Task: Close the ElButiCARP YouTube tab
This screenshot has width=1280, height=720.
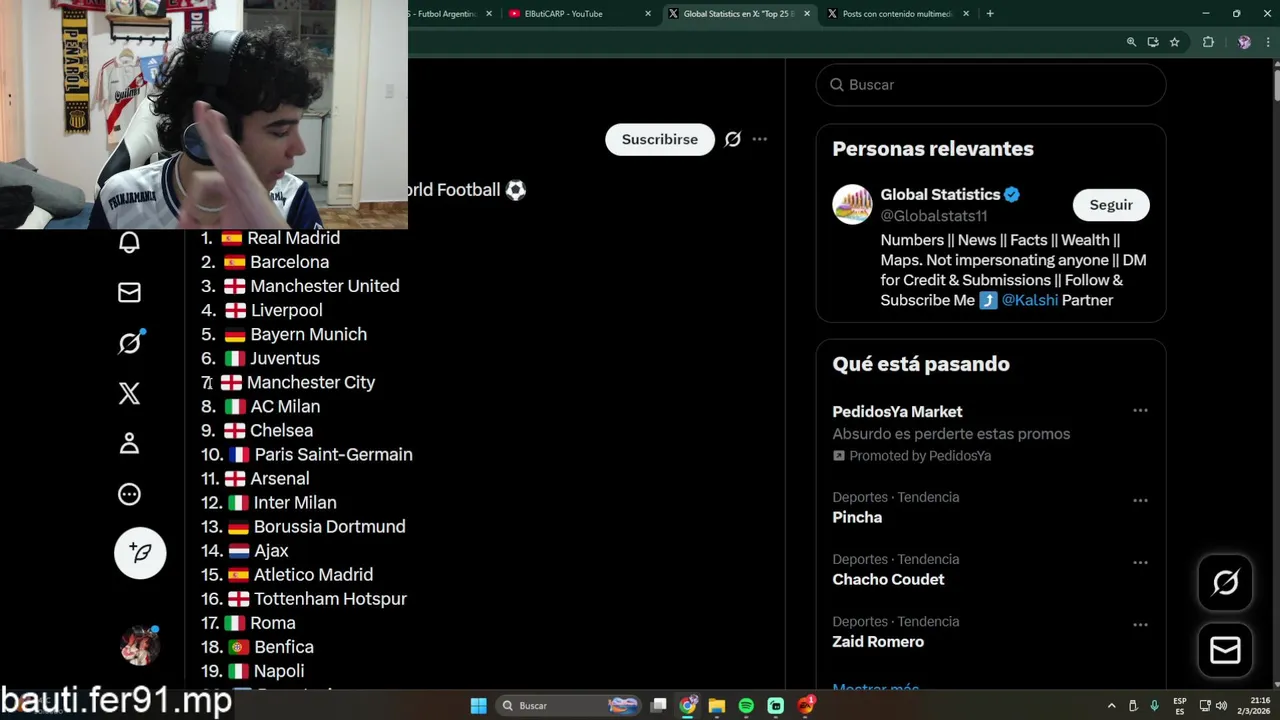Action: 648,14
